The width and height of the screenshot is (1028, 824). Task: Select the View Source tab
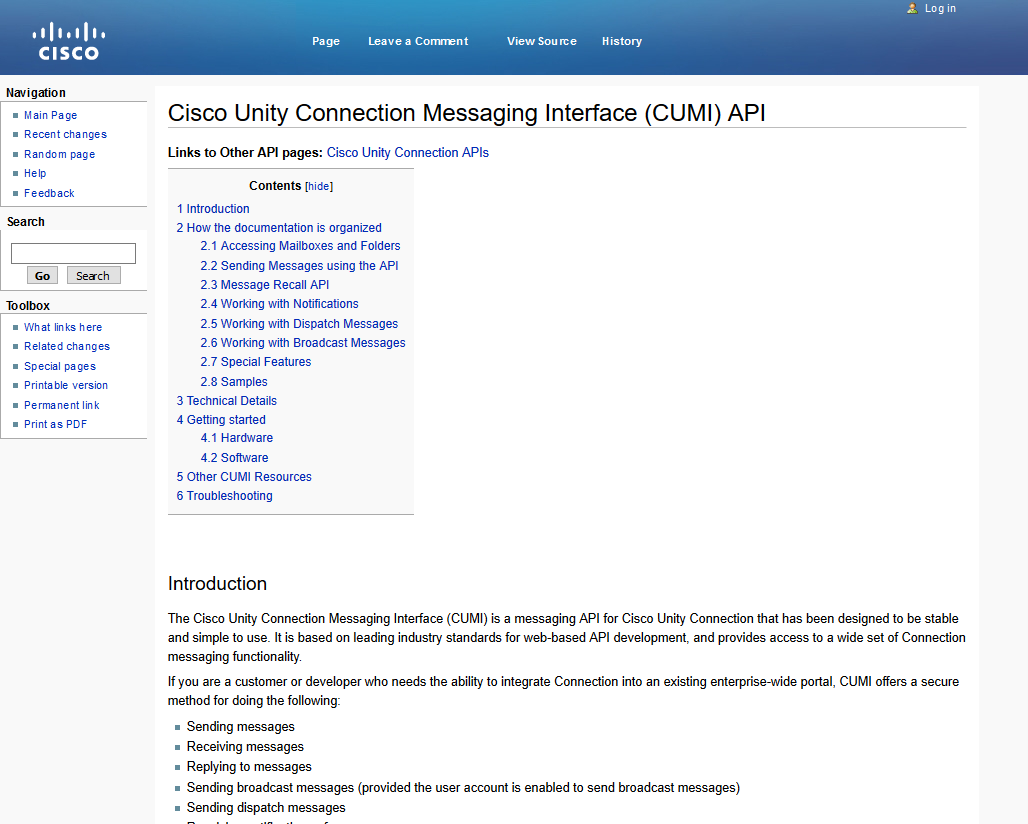(x=542, y=41)
